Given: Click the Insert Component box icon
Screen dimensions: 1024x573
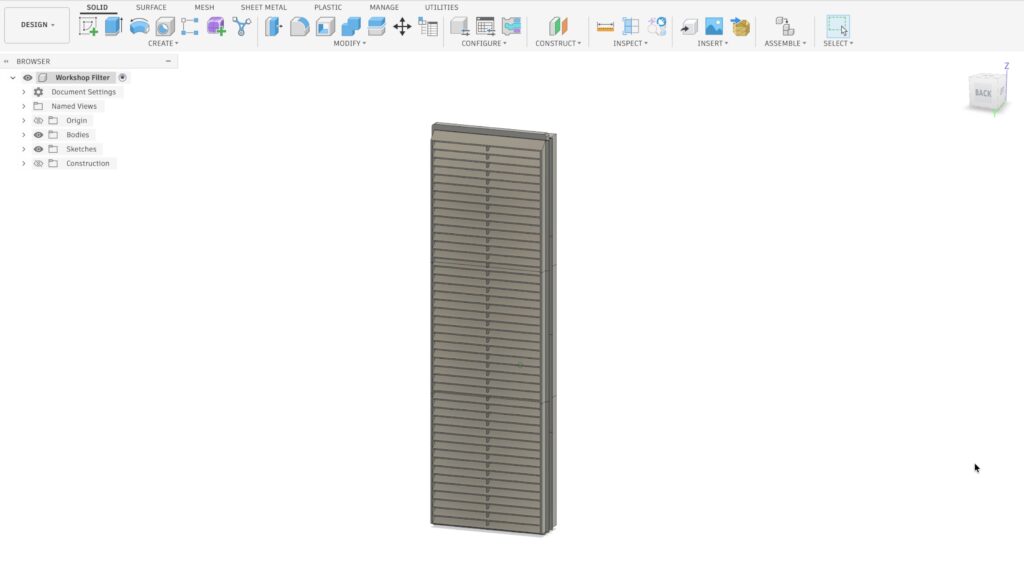Looking at the screenshot, I should tap(740, 27).
